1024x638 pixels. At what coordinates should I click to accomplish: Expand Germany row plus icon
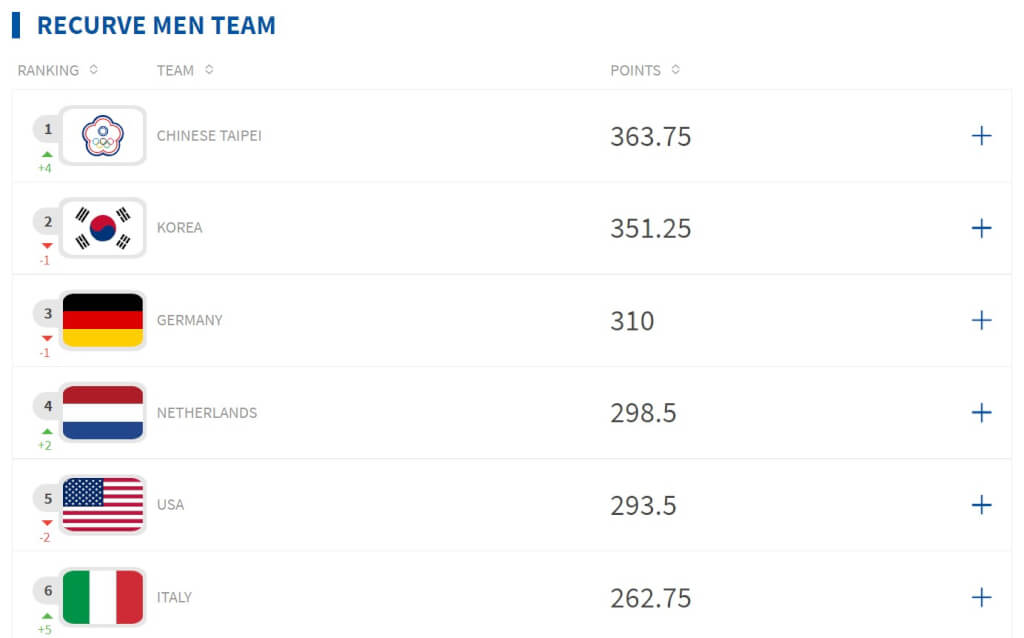[981, 320]
